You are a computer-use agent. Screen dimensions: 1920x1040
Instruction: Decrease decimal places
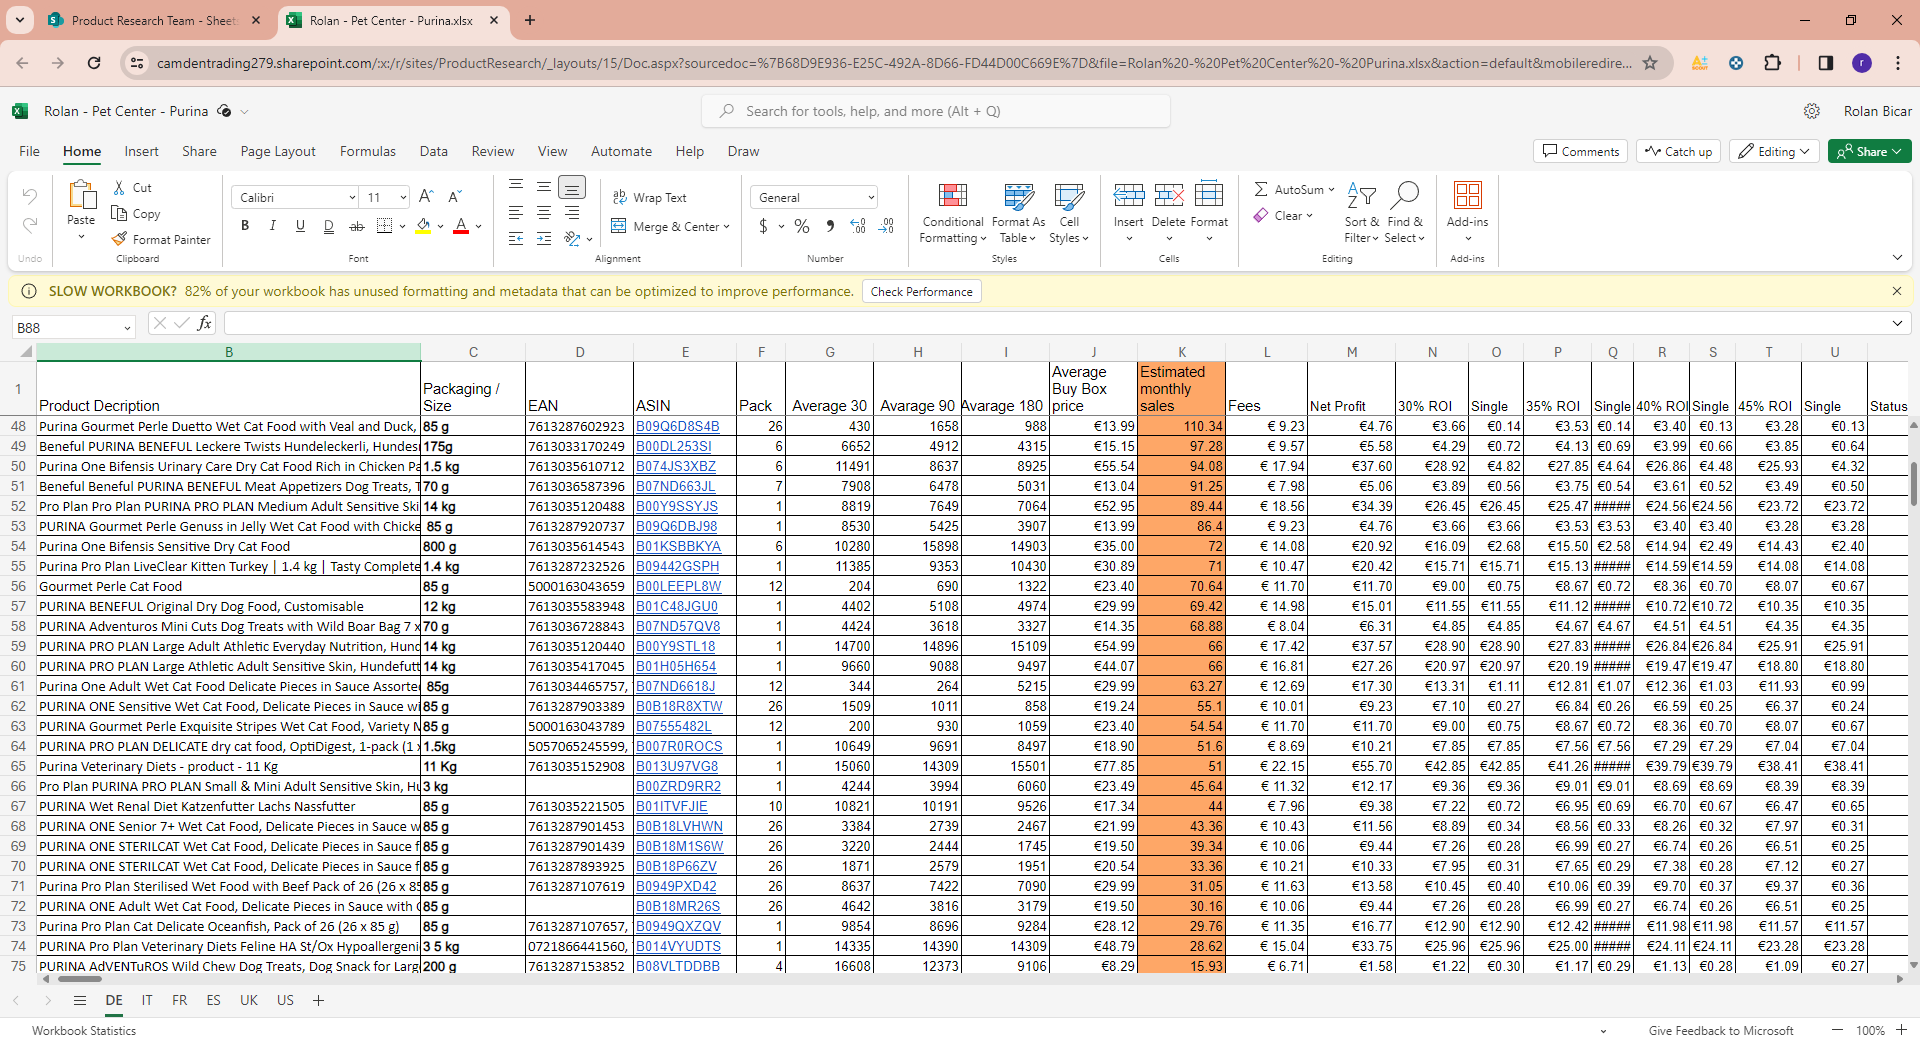click(886, 226)
